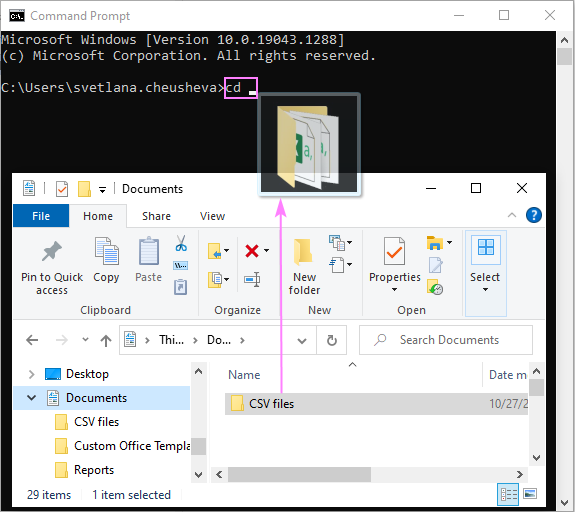Go Back in Explorer navigation
The width and height of the screenshot is (575, 512).
[x=32, y=340]
